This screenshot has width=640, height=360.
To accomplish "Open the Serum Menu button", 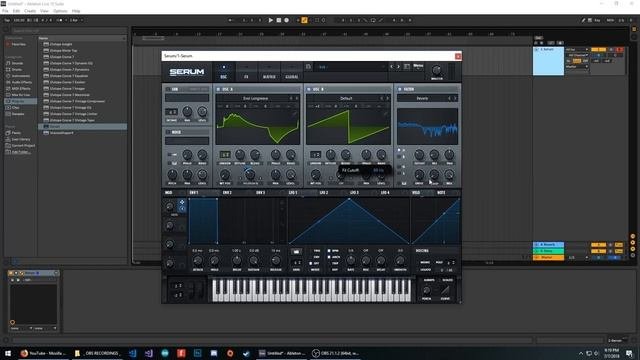I will pos(418,66).
